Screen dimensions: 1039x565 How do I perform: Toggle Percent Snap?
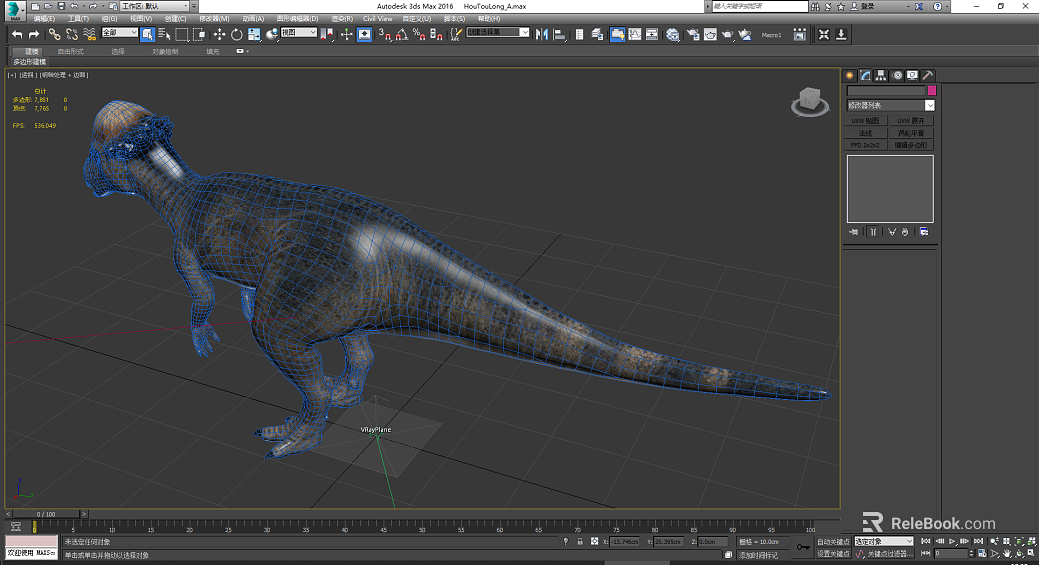coord(419,34)
